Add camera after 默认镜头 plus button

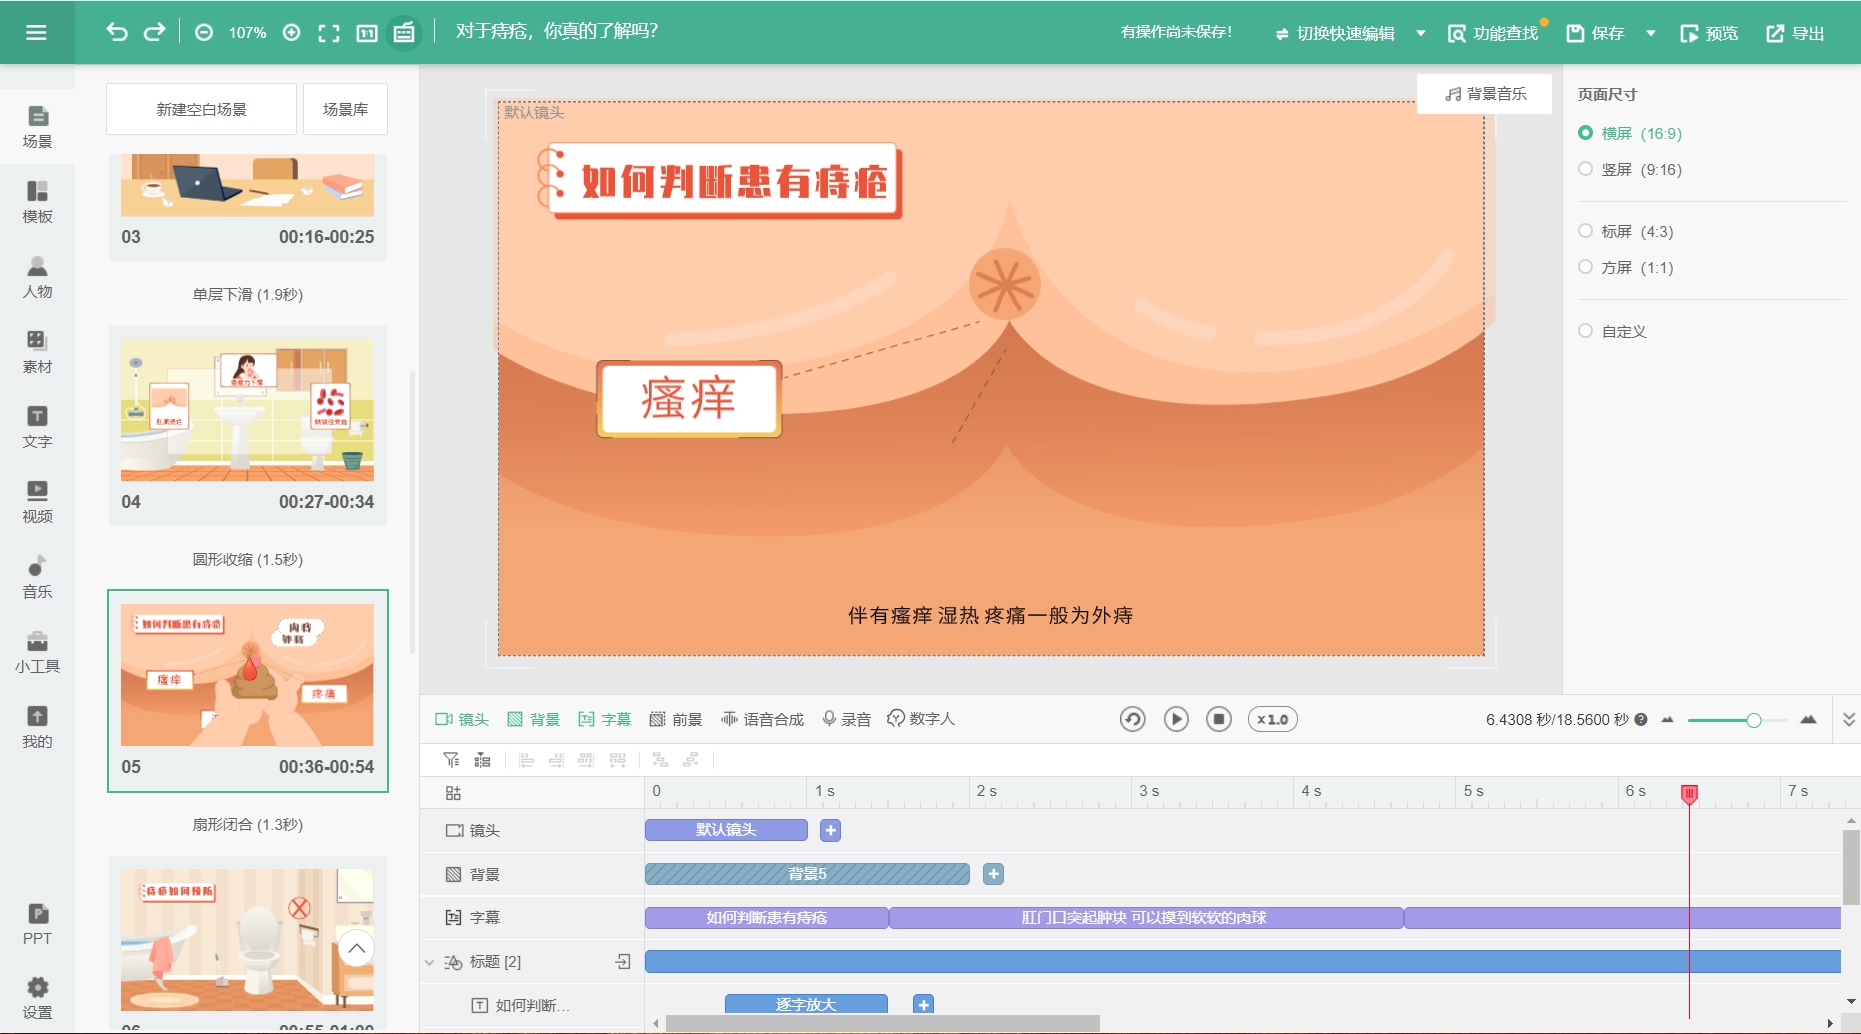pyautogui.click(x=830, y=830)
